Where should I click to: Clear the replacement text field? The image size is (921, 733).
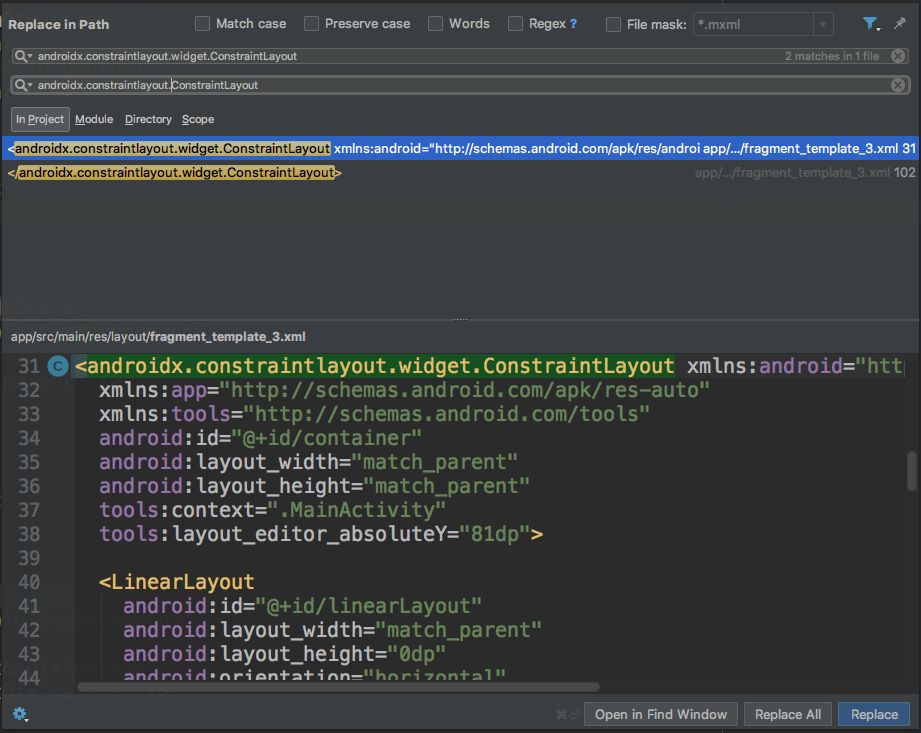tap(898, 85)
